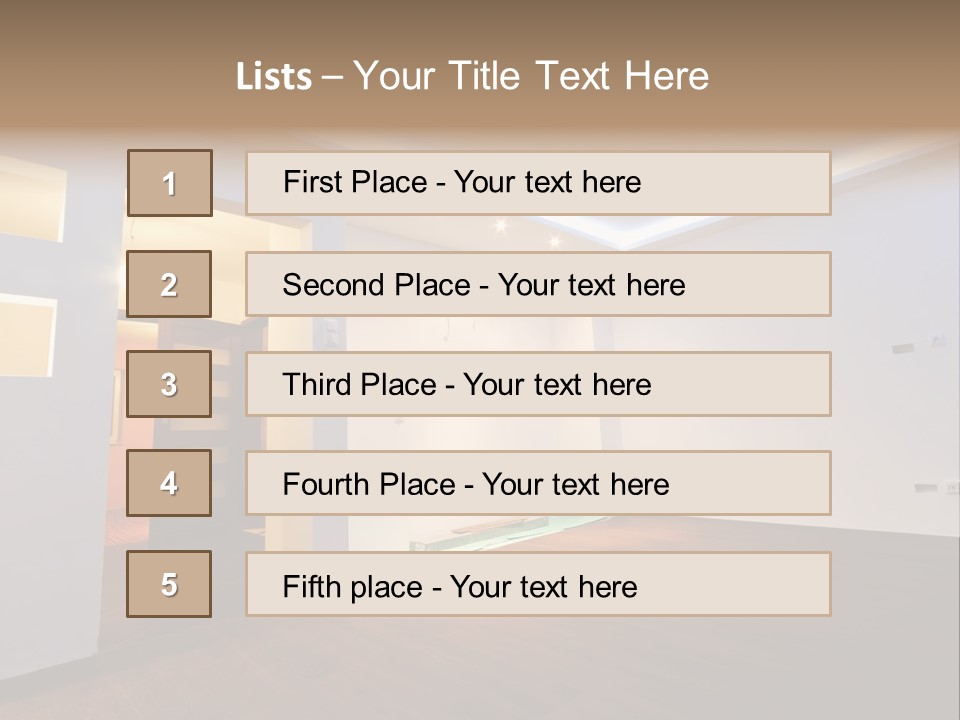The image size is (960, 720).
Task: Click the number 1 box
Action: pos(170,183)
